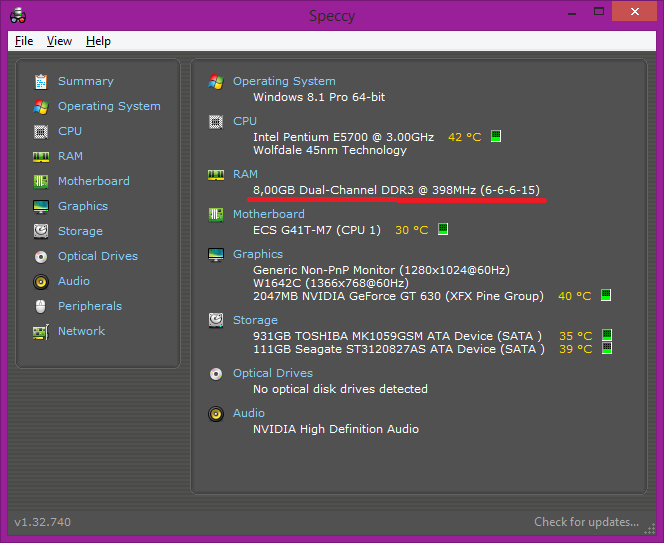Click the 111GB Seagate ST3120827AS drive text
Screen dimensions: 664x543
click(x=399, y=349)
